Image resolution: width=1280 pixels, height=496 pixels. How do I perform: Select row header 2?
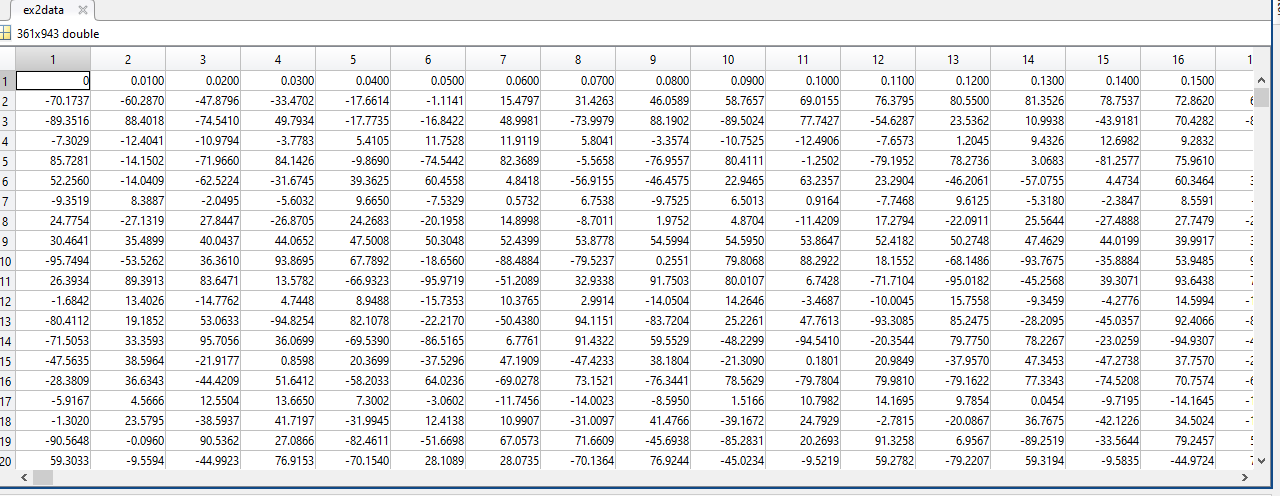click(x=8, y=101)
